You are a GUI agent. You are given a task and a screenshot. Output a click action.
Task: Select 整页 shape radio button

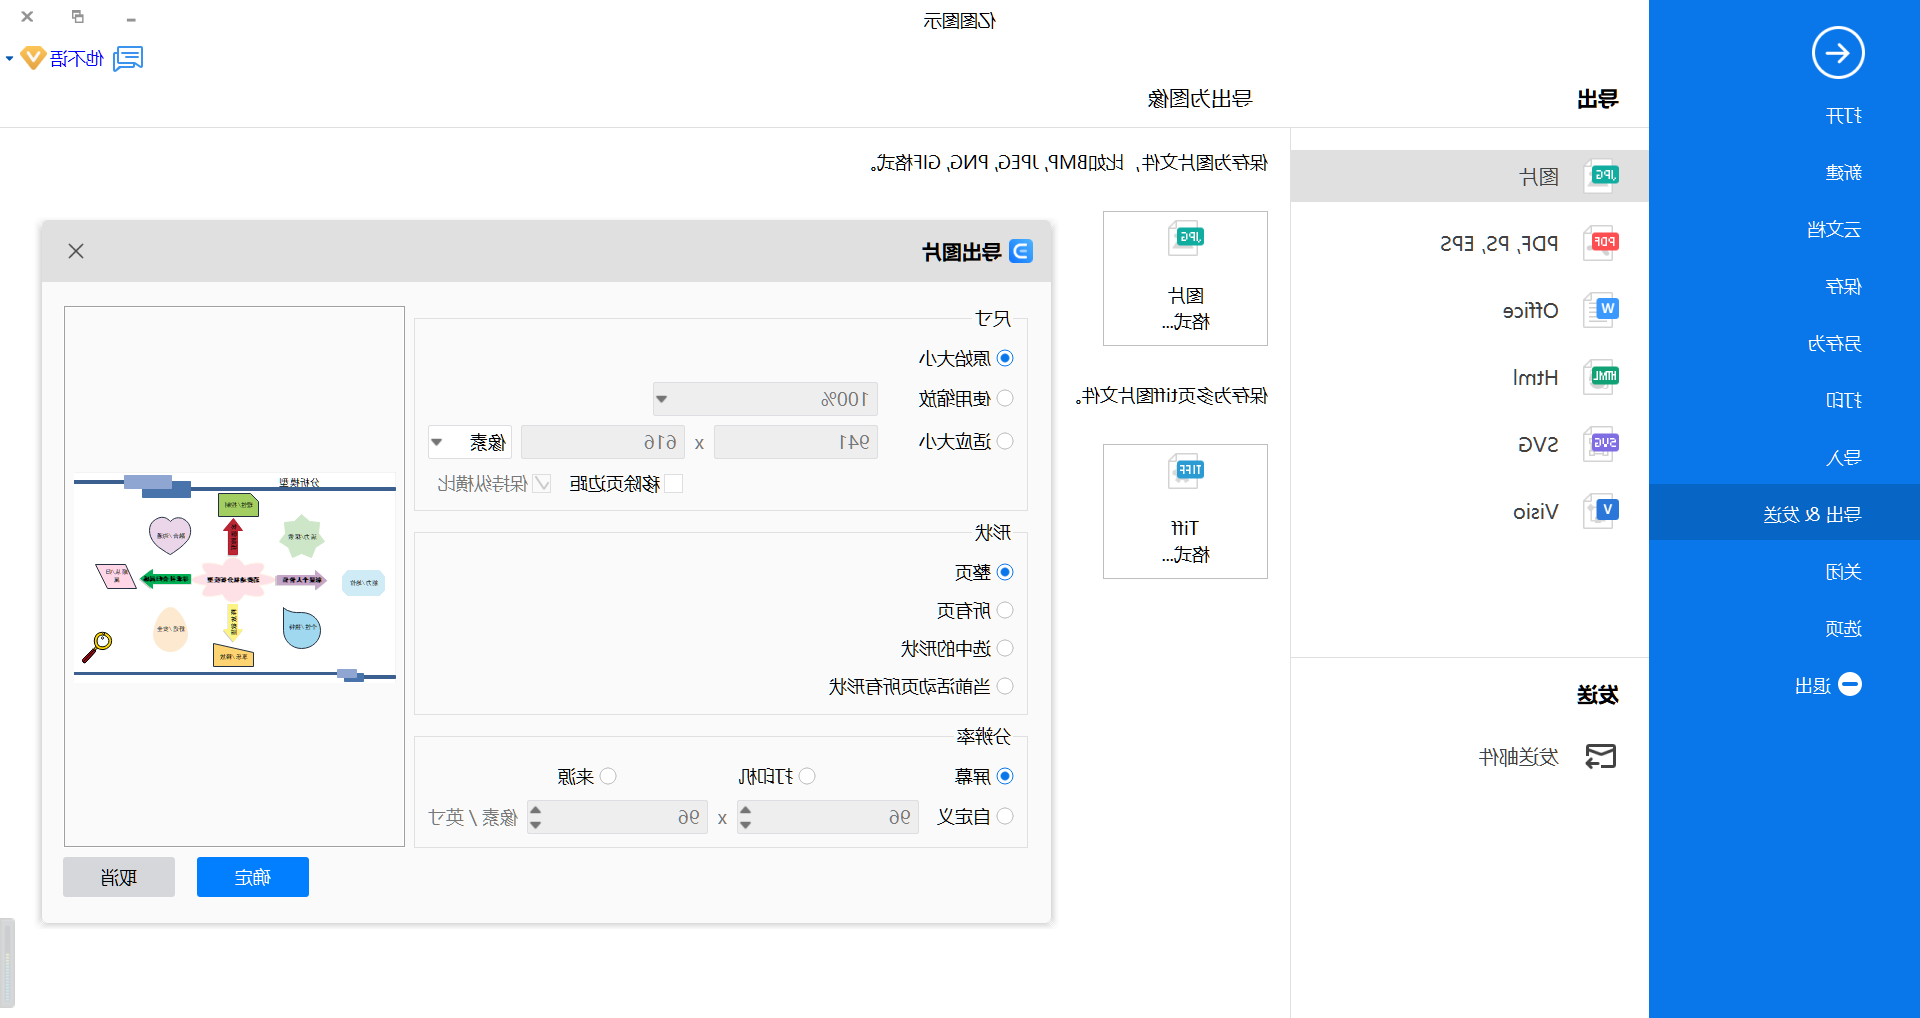tap(1006, 572)
